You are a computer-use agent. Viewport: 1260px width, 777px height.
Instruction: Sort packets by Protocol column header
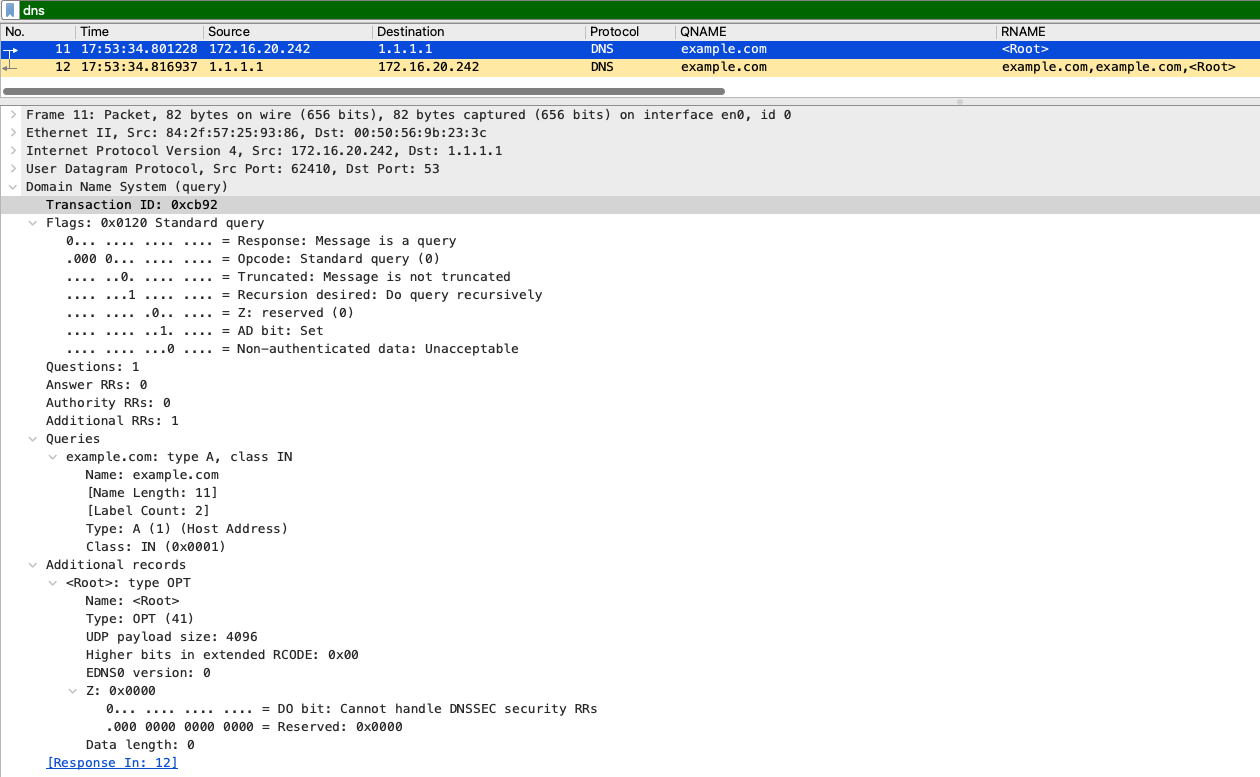[x=631, y=32]
